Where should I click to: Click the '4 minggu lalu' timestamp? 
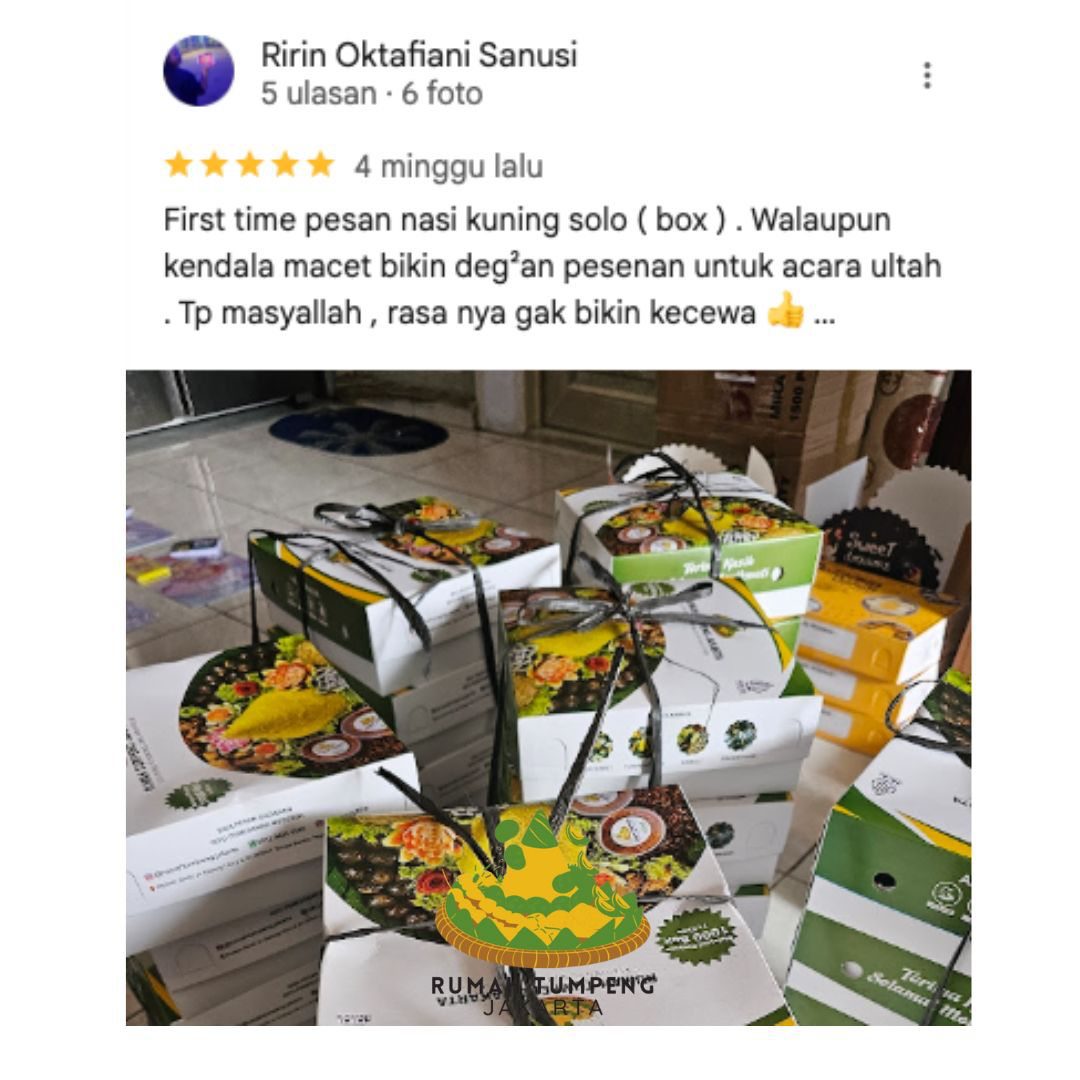click(448, 167)
